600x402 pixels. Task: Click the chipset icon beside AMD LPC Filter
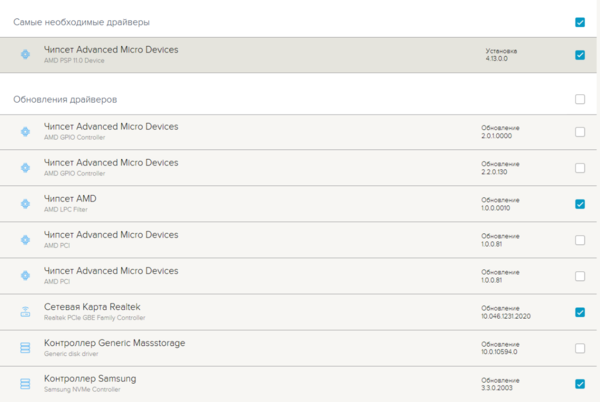26,204
